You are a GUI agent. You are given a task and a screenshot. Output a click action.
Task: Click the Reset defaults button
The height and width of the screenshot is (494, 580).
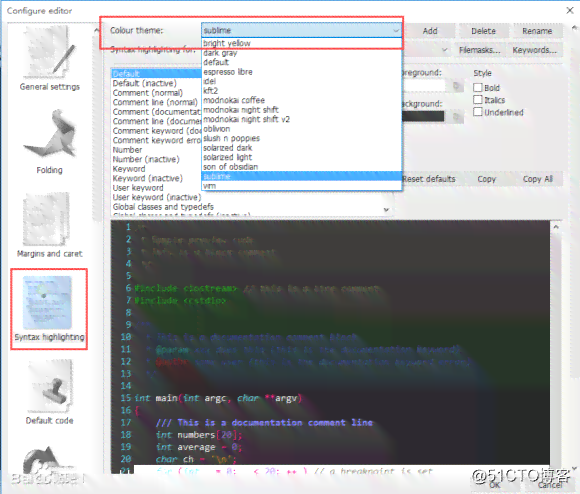[429, 179]
